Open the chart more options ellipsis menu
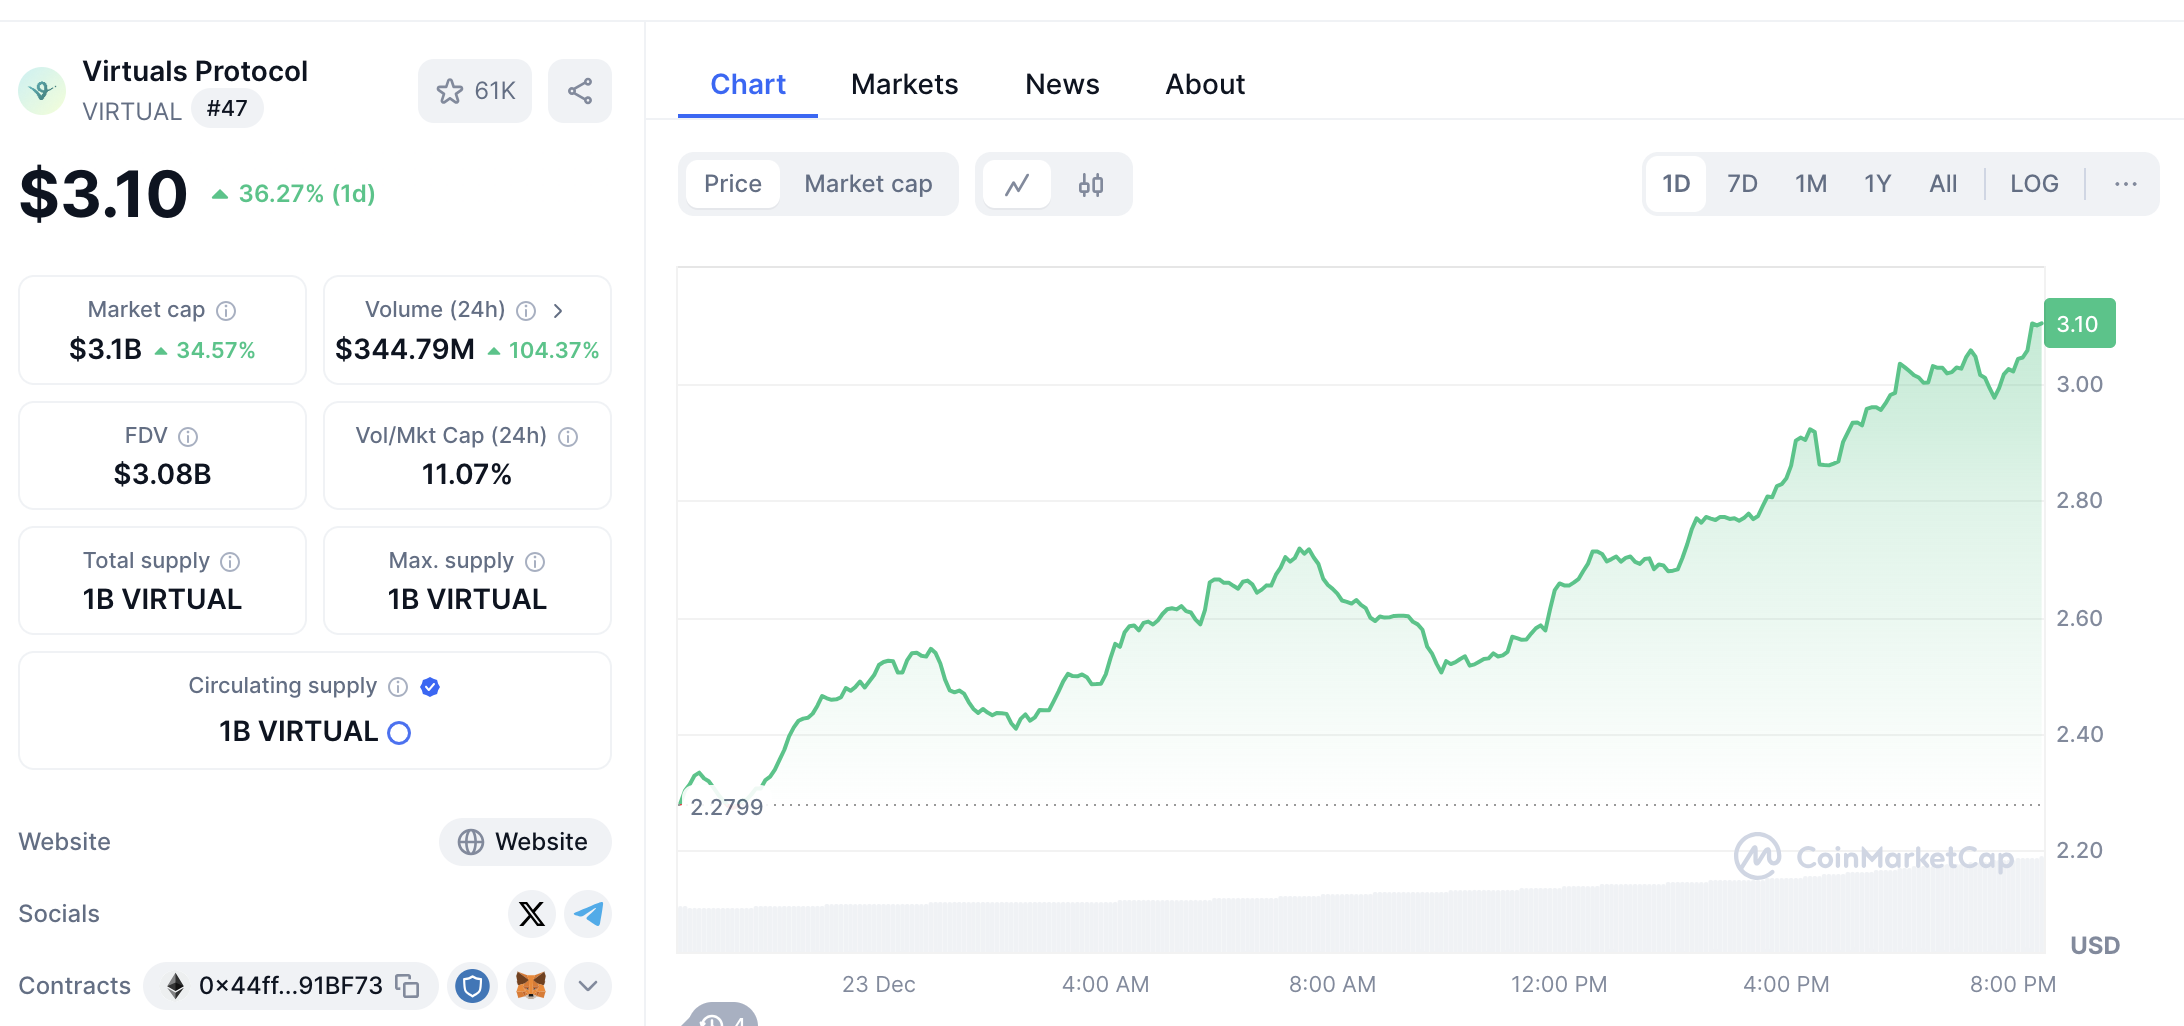2184x1026 pixels. point(2126,184)
